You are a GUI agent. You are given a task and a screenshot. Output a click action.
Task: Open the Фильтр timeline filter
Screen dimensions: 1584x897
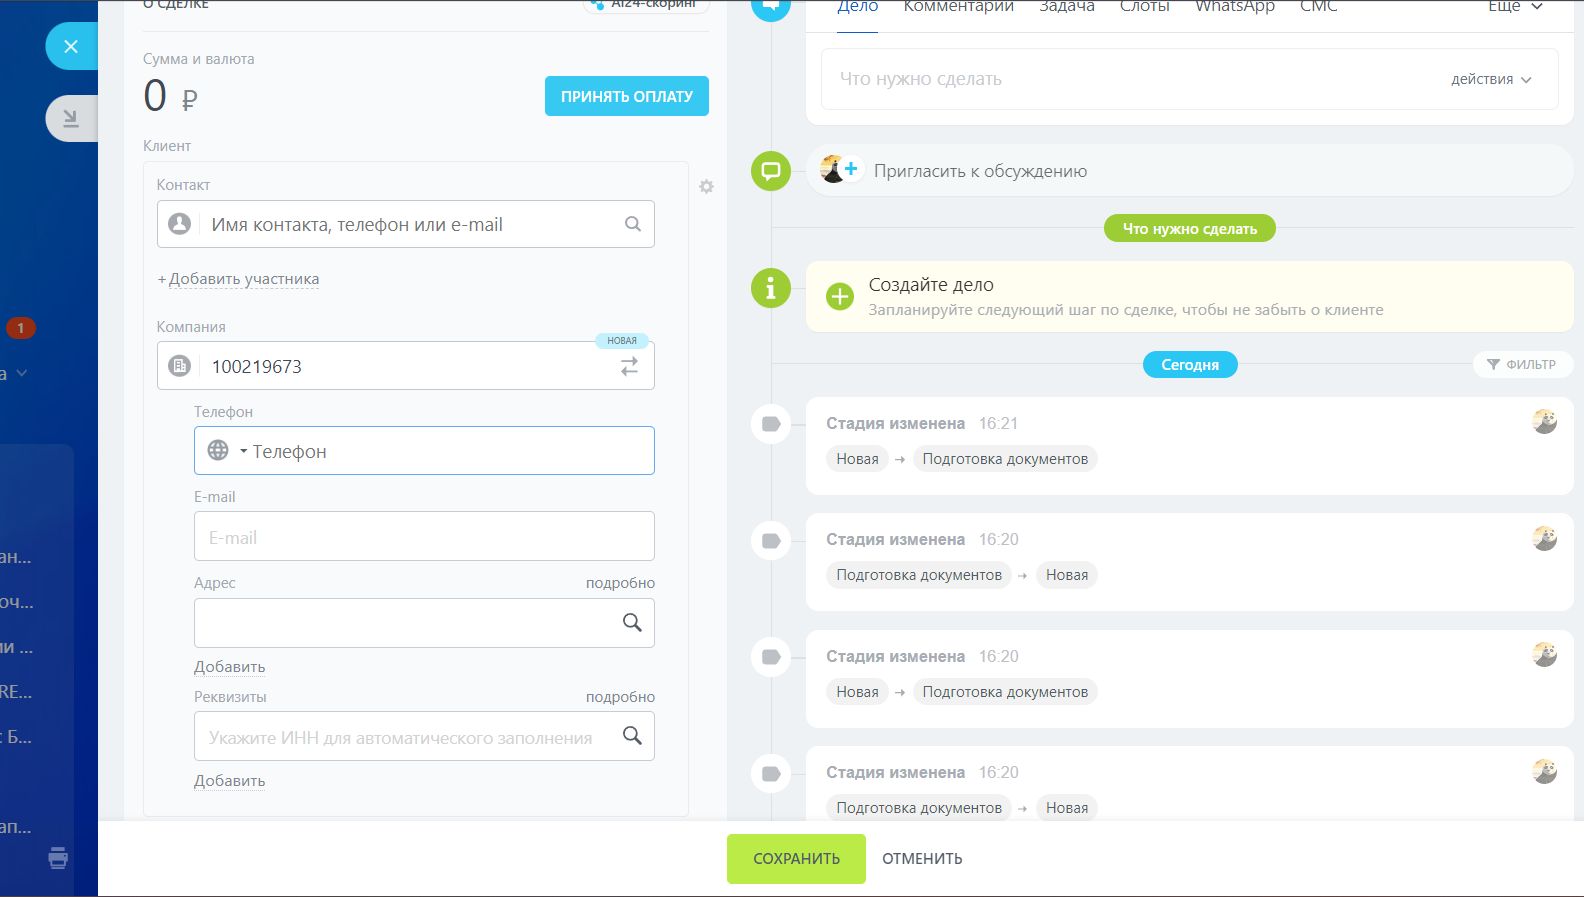[x=1522, y=365]
